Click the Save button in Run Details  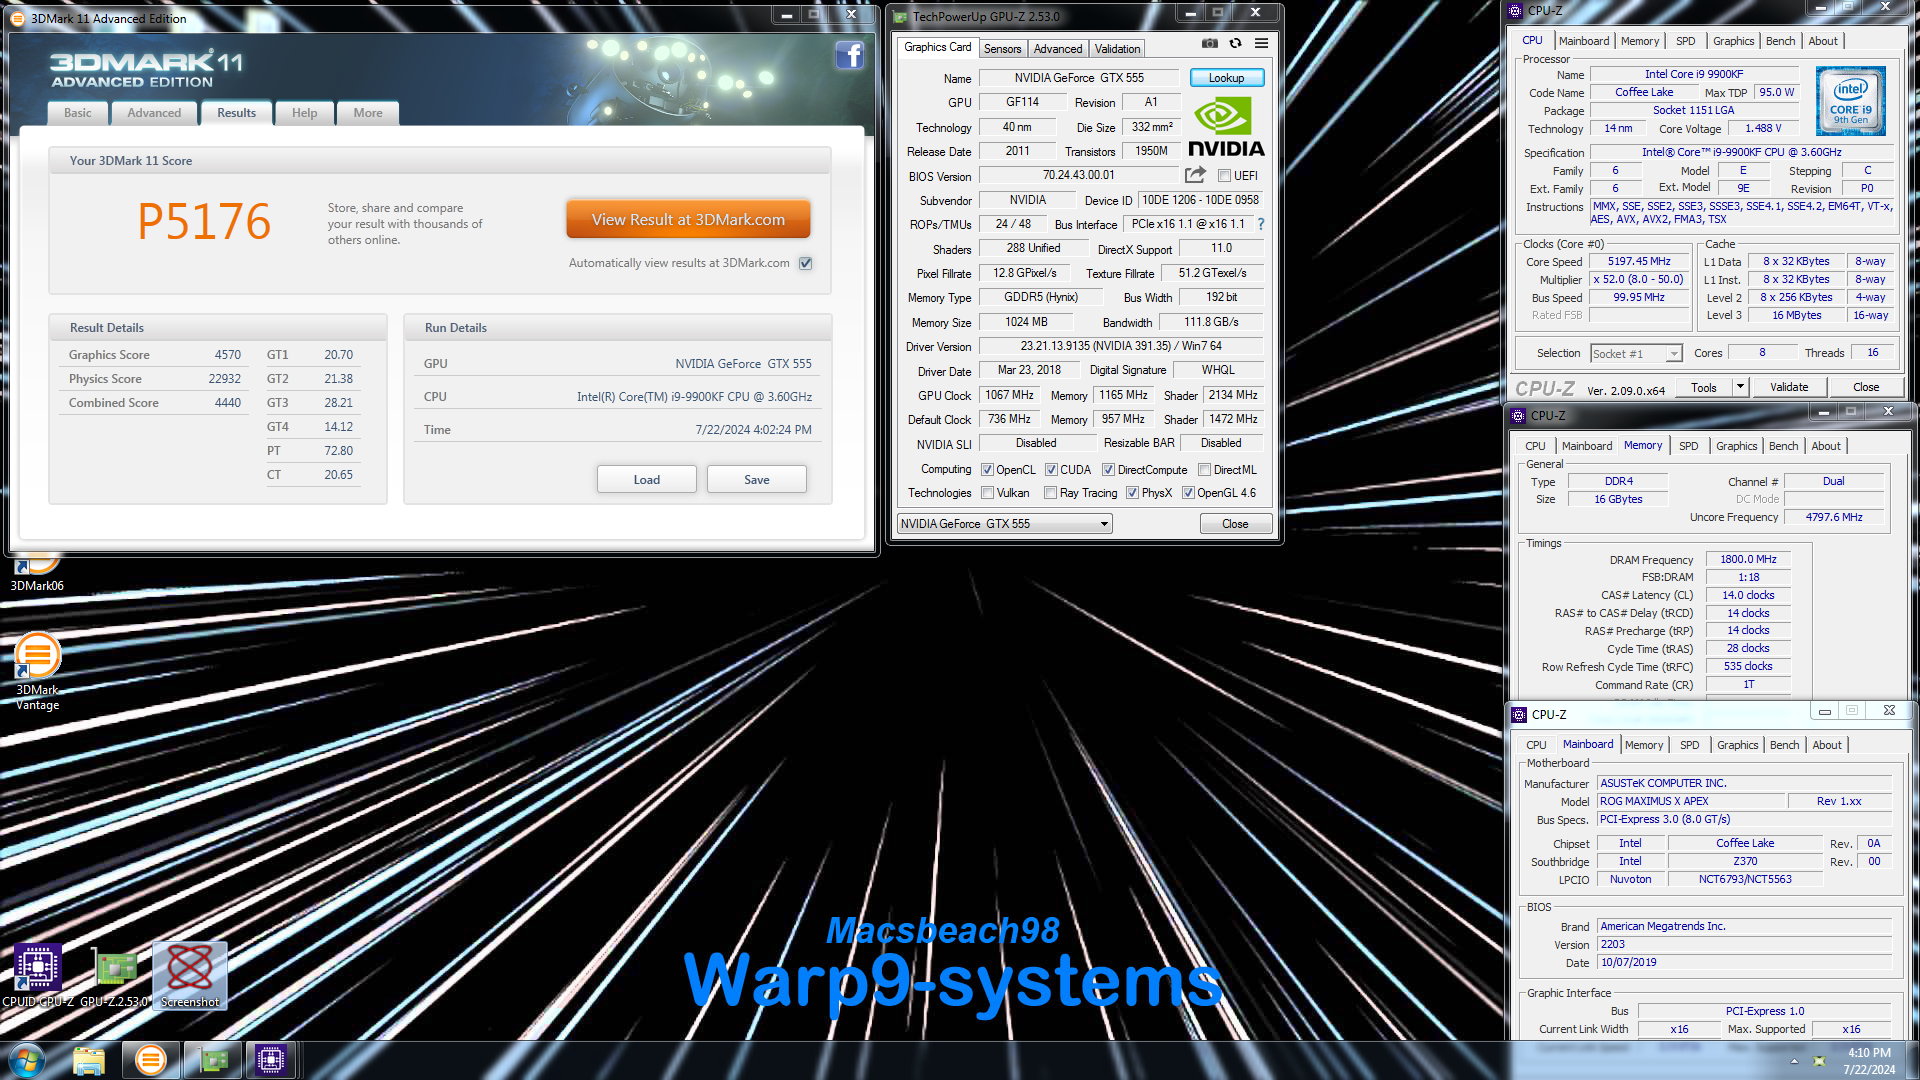tap(756, 480)
